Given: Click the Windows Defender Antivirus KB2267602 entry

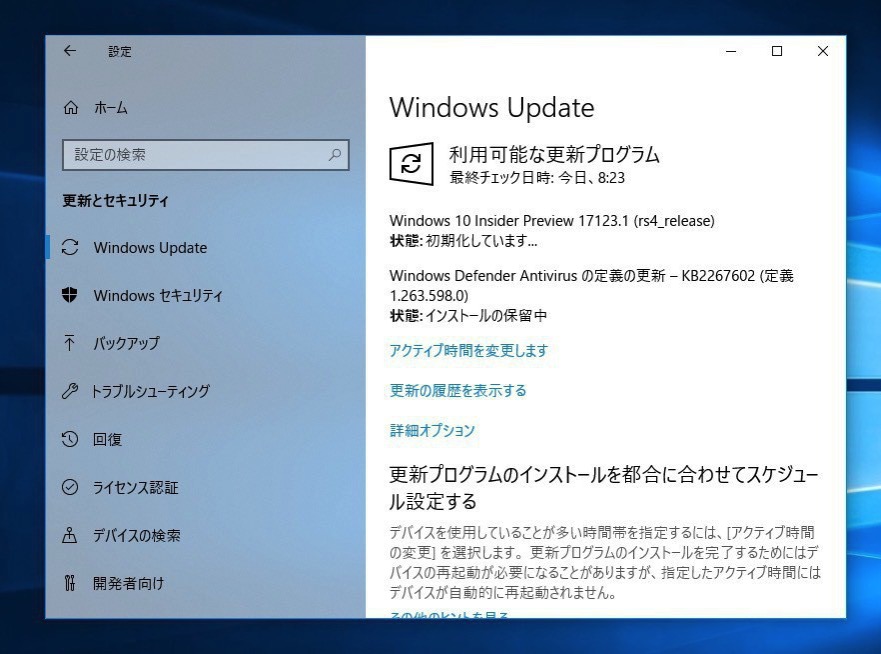Looking at the screenshot, I should point(592,285).
